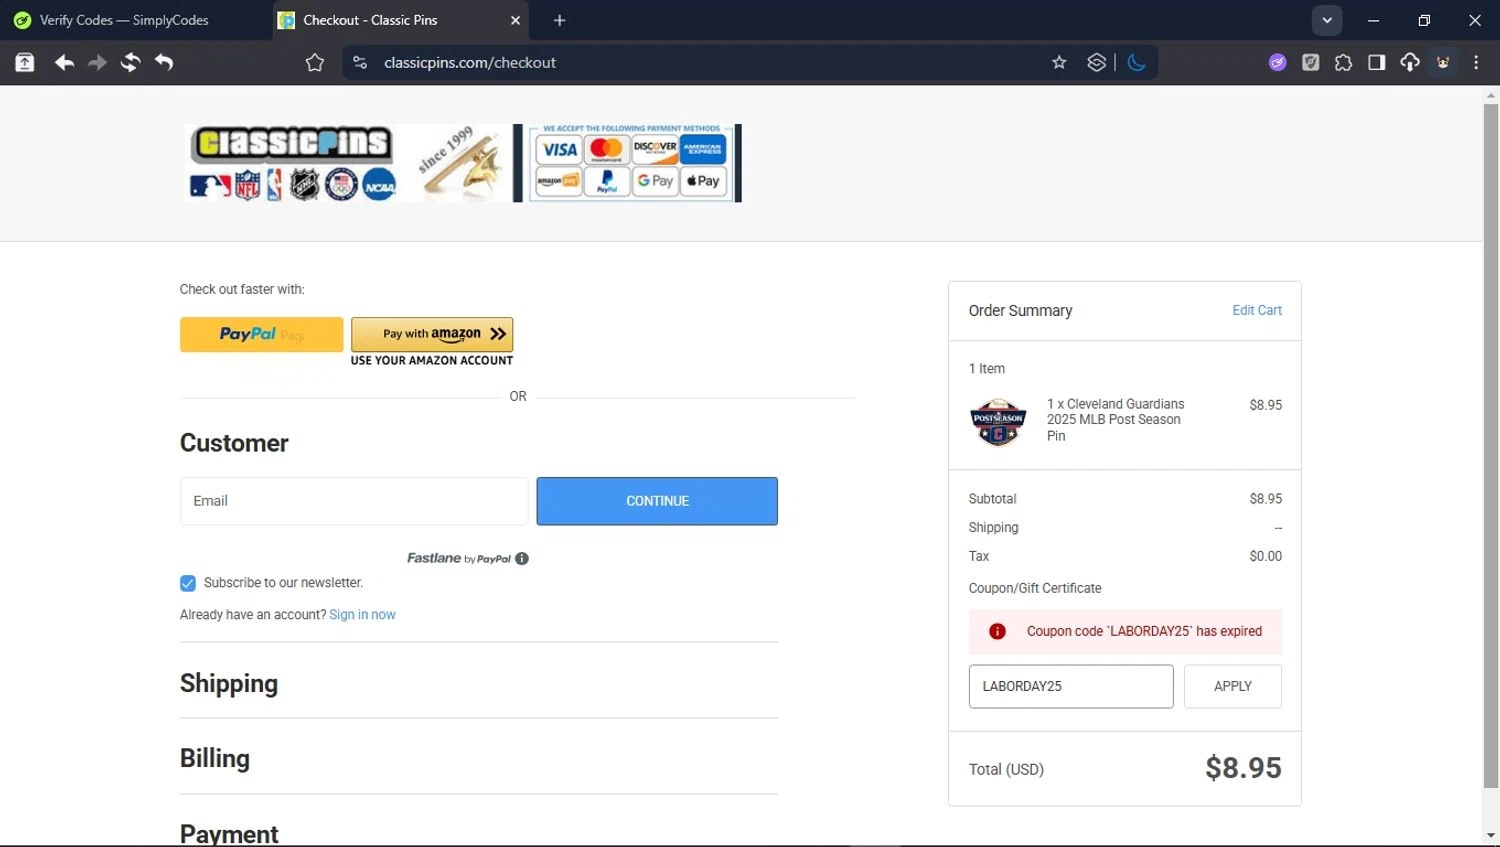The image size is (1500, 847).
Task: Click the Tax $0.00 value
Action: pyautogui.click(x=1265, y=557)
